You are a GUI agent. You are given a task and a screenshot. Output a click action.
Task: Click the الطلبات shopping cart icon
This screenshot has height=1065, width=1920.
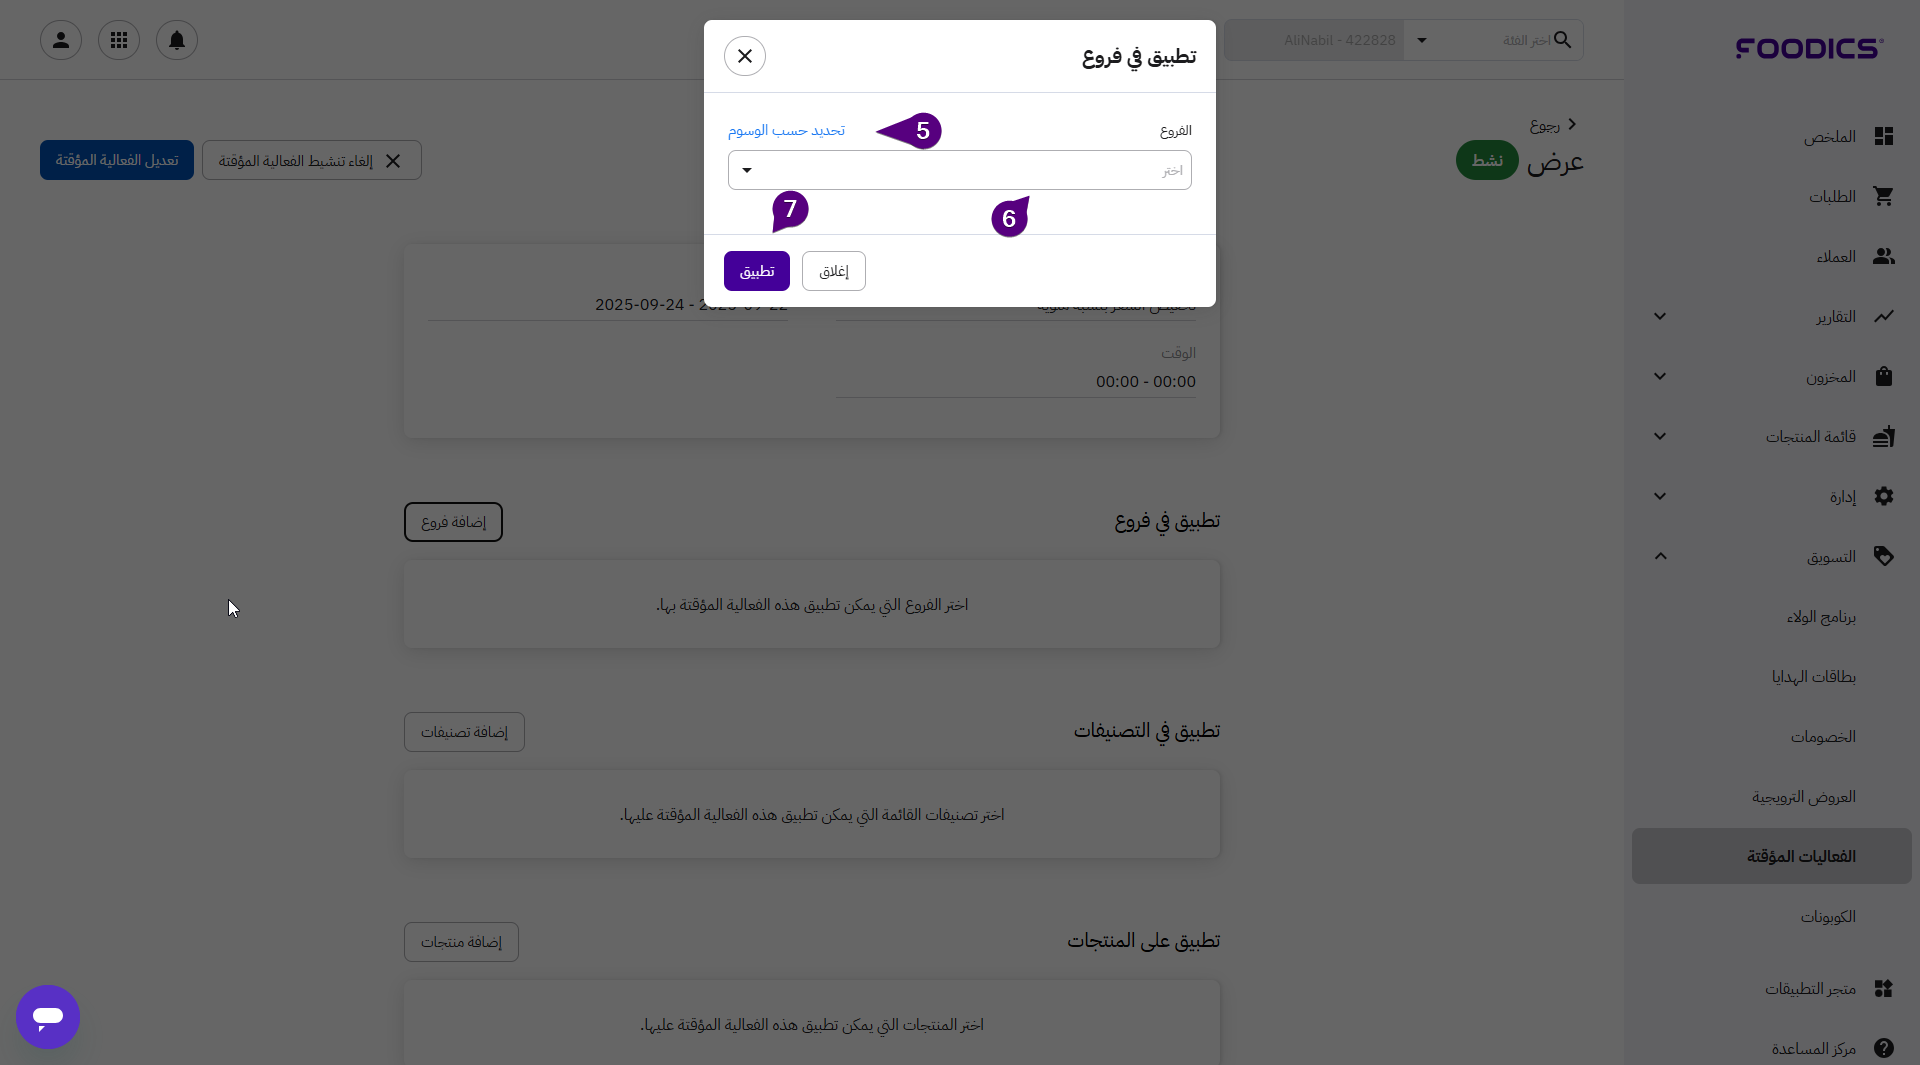tap(1884, 196)
